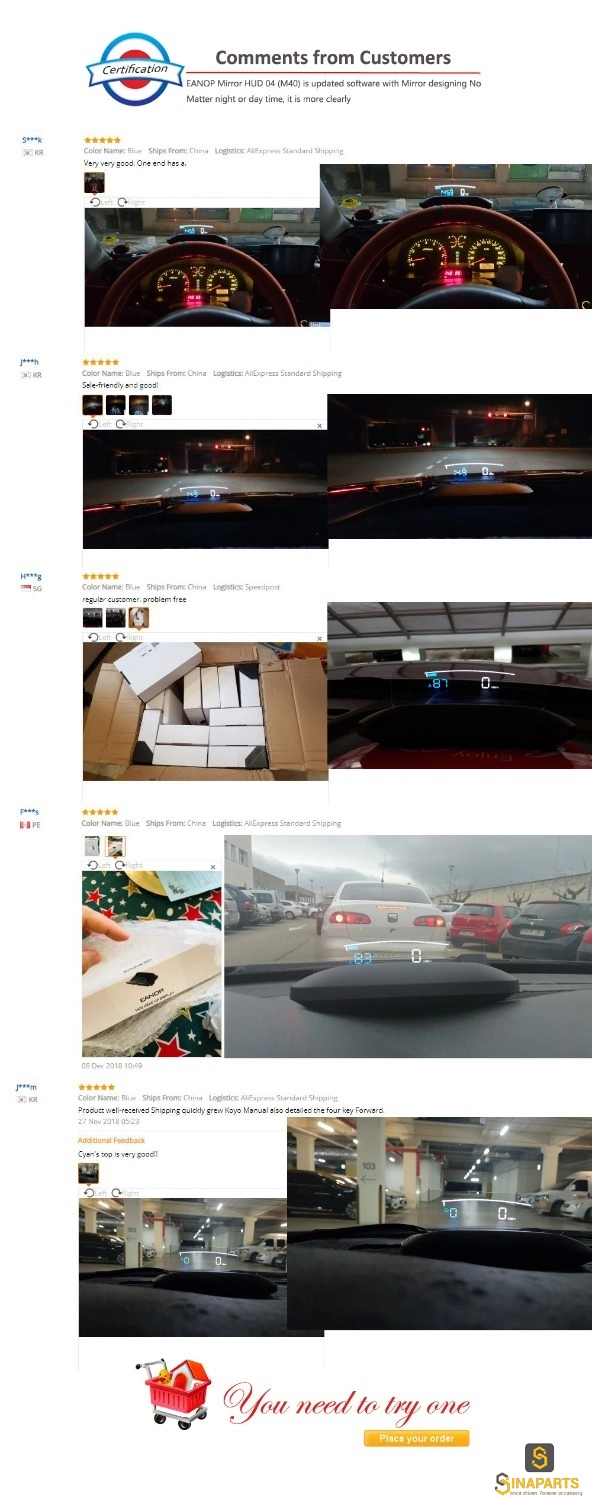This screenshot has height=1500, width=592.
Task: Close the box photo viewer in H***g's review
Action: click(x=320, y=638)
